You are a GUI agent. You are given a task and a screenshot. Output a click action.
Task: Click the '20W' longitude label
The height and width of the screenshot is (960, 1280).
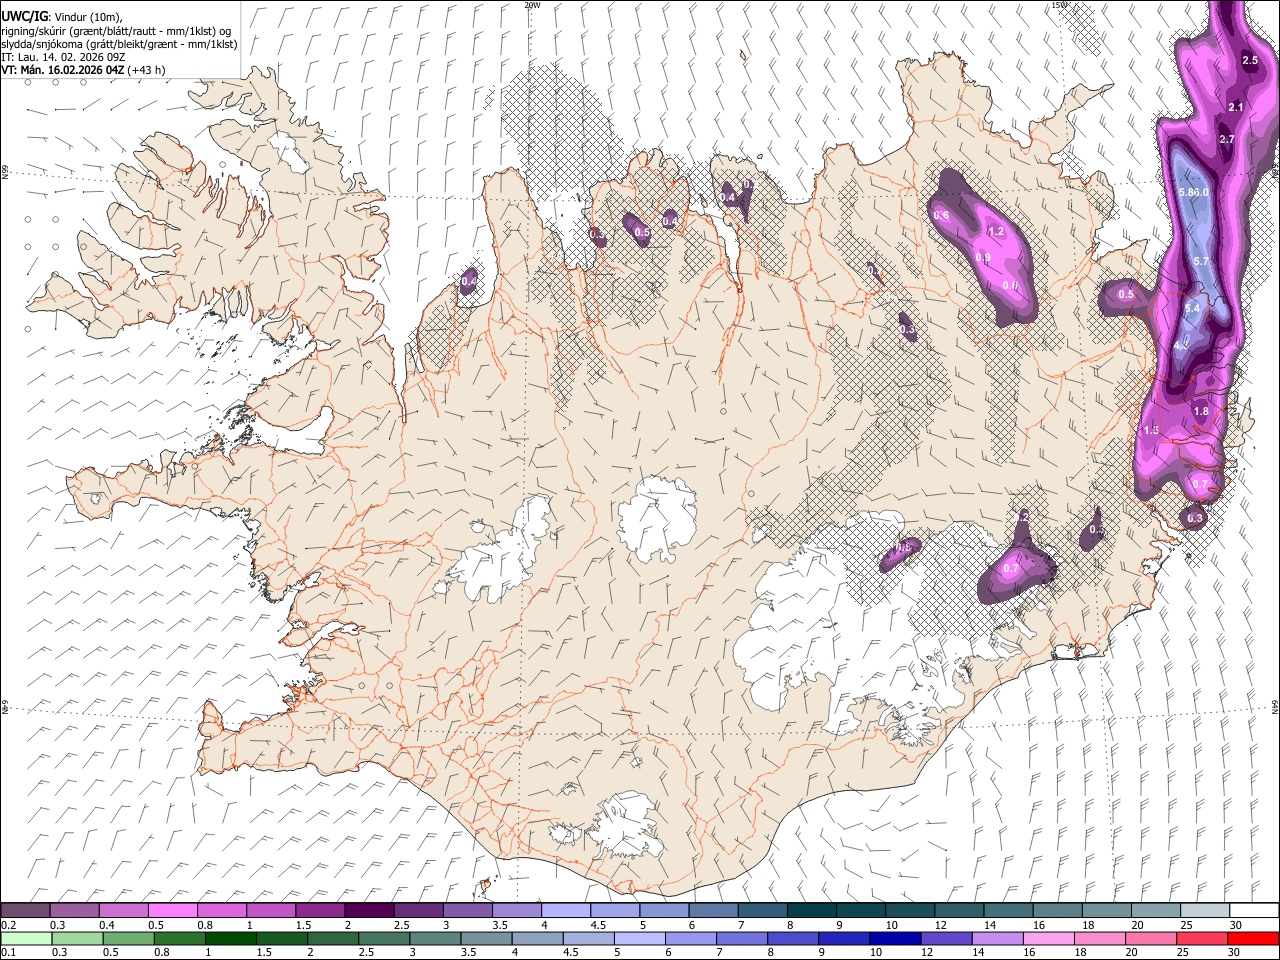532,5
